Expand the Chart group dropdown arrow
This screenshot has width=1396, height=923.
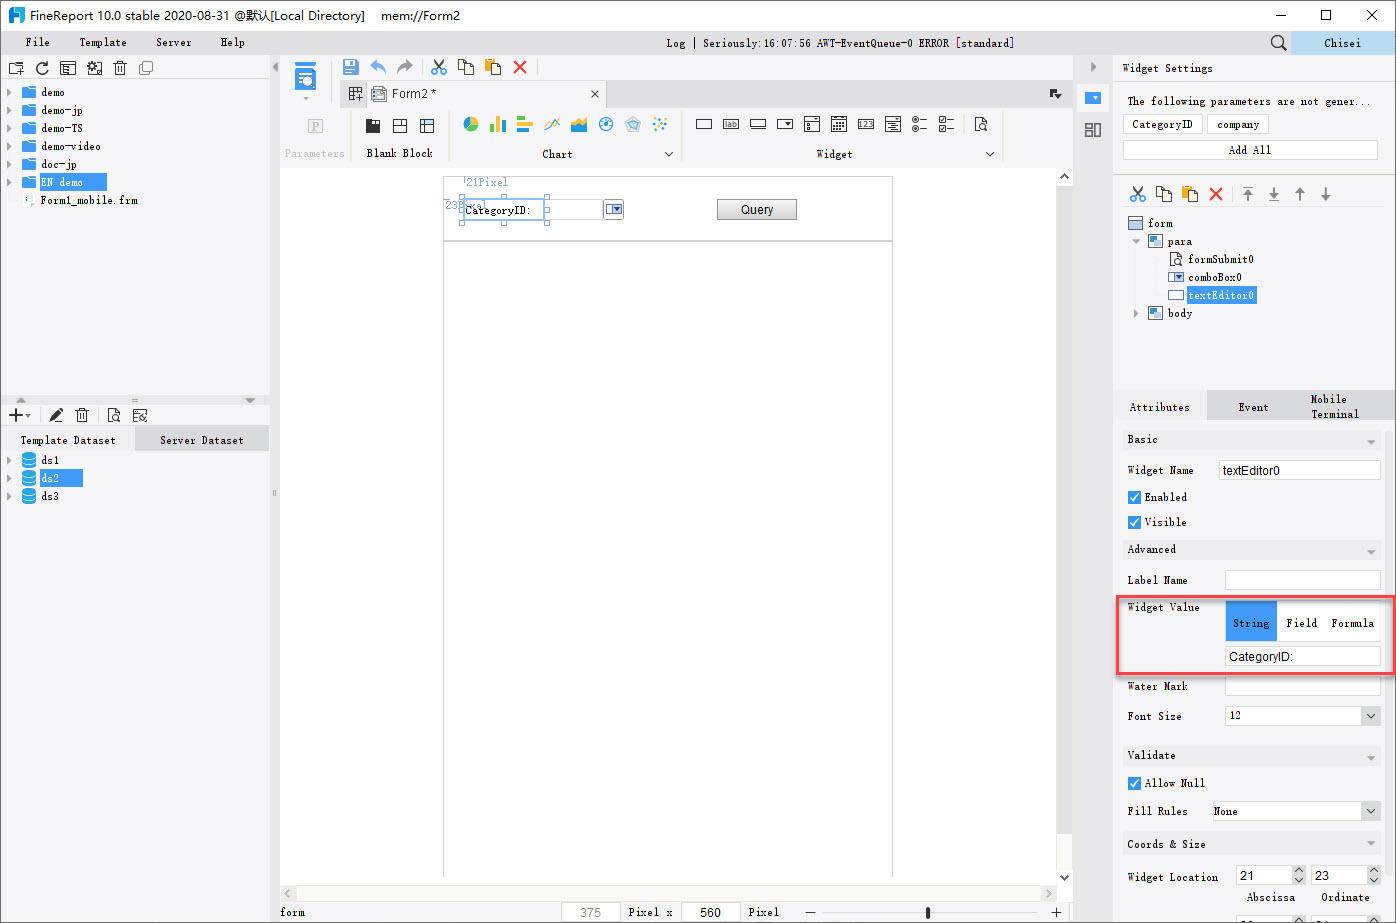click(669, 154)
